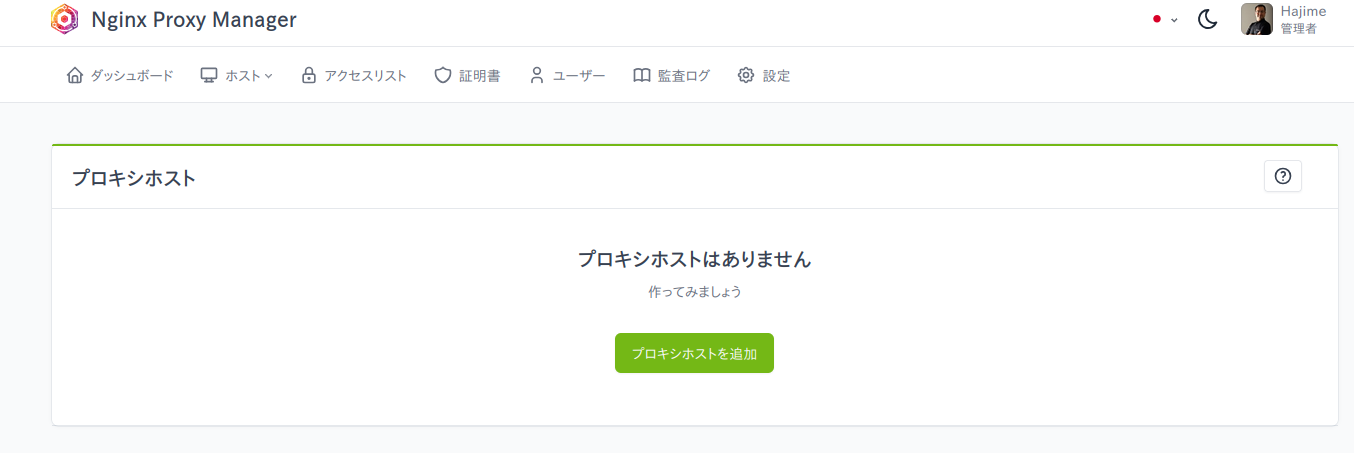Image resolution: width=1354 pixels, height=453 pixels.
Task: Click the padlock icon for アクセスリスト
Action: click(309, 75)
